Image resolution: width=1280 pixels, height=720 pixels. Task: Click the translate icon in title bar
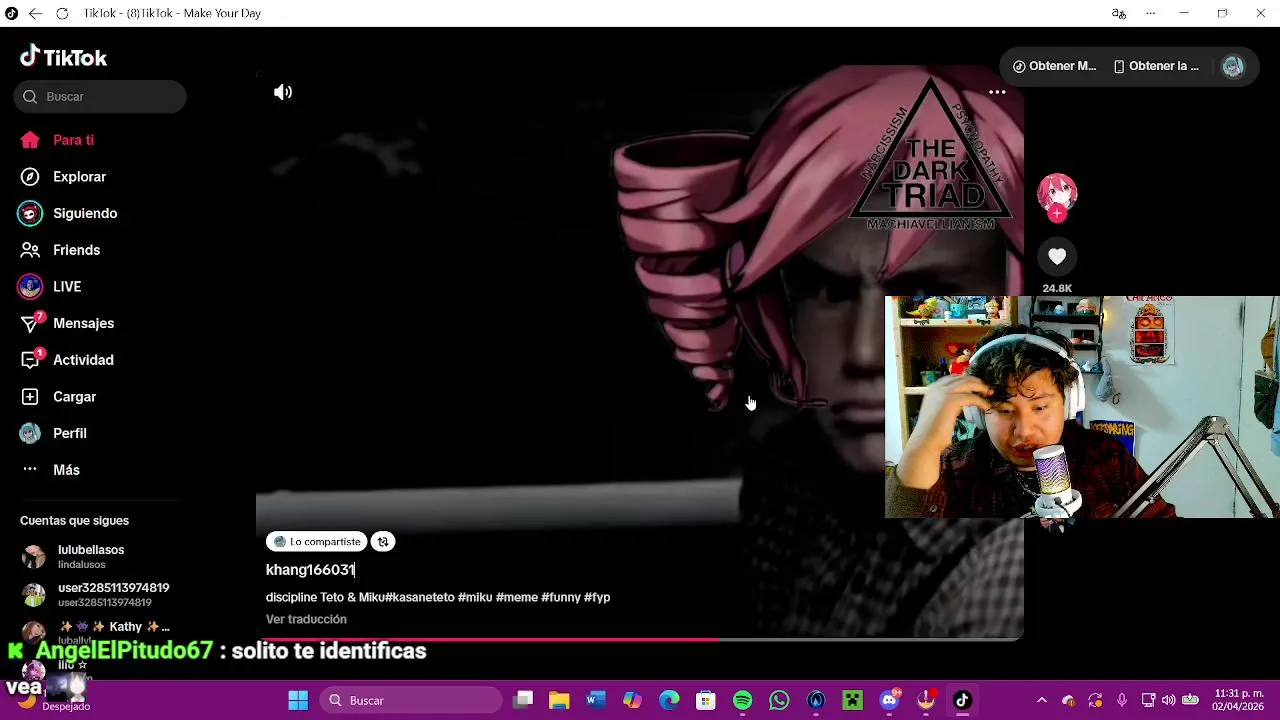point(1119,13)
